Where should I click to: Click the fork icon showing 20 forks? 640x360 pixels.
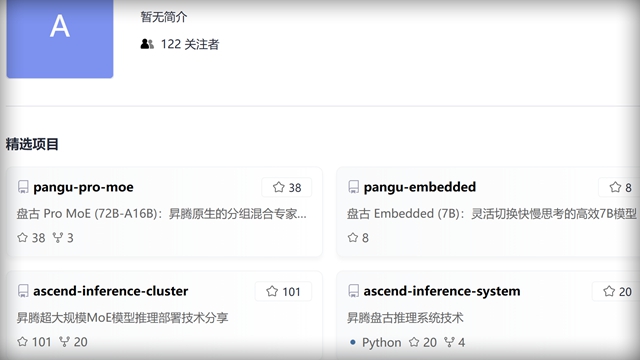(x=64, y=342)
